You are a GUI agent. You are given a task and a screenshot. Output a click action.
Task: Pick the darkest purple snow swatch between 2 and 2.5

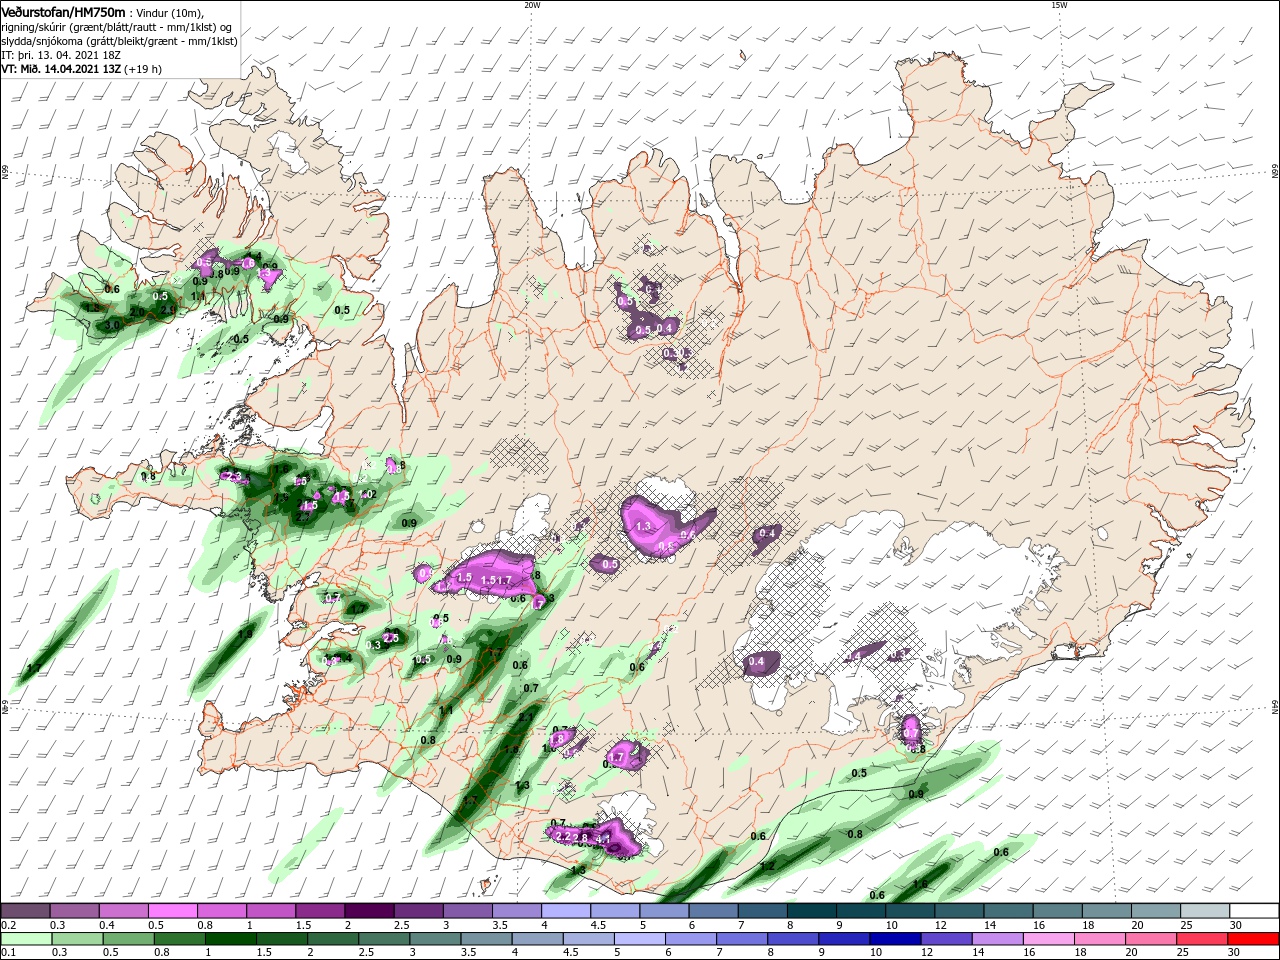(x=368, y=911)
